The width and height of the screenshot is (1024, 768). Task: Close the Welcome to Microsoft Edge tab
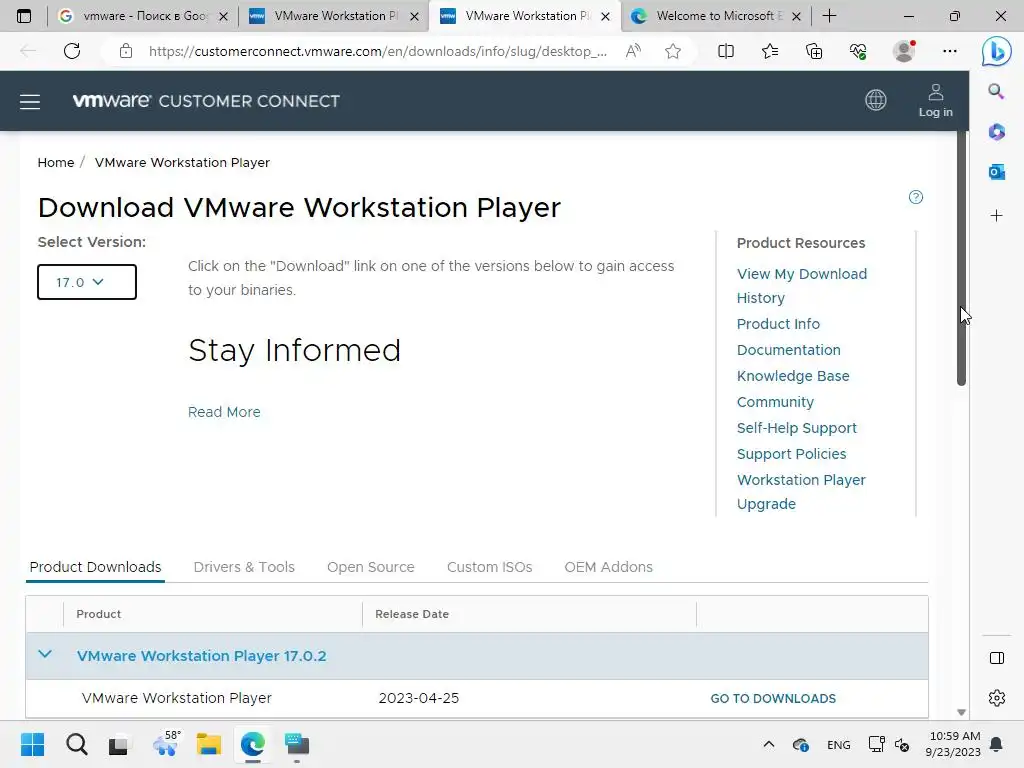pos(796,16)
